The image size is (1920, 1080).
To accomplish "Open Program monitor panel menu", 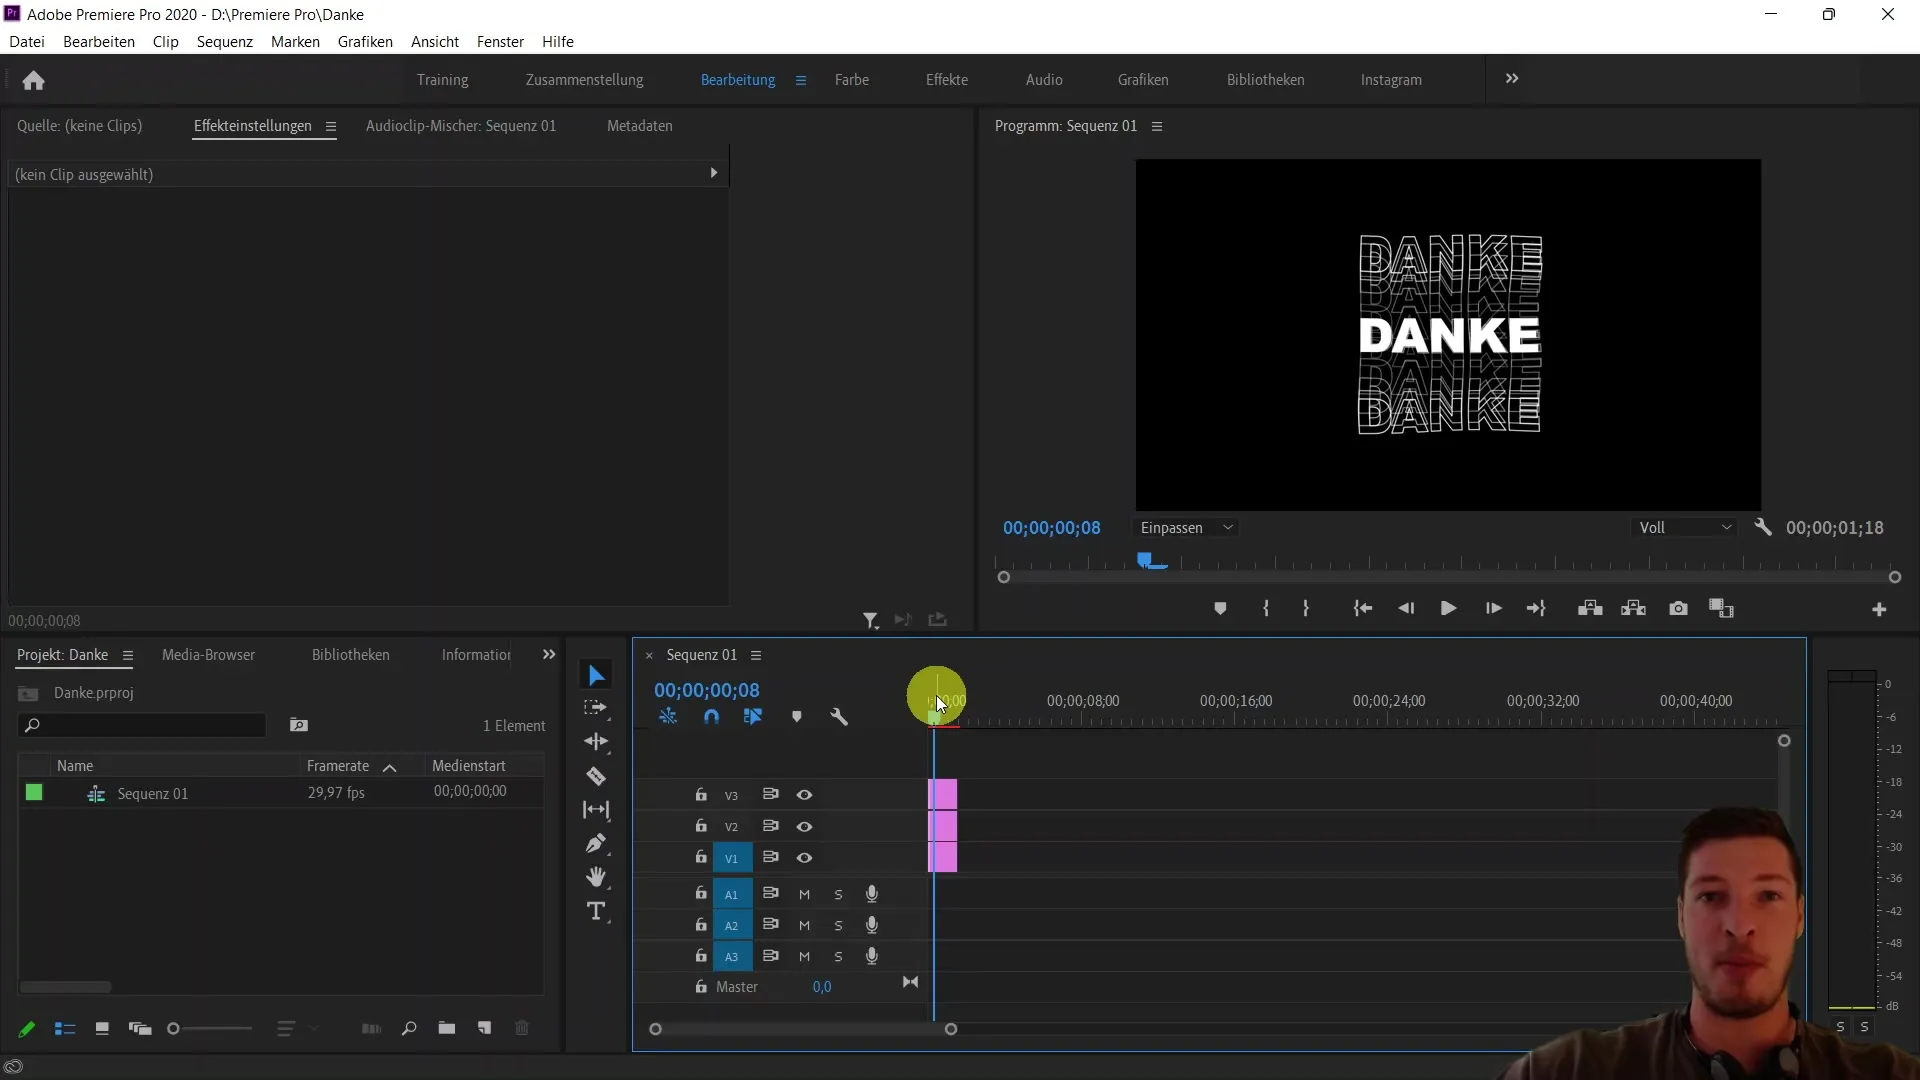I will tap(1157, 127).
